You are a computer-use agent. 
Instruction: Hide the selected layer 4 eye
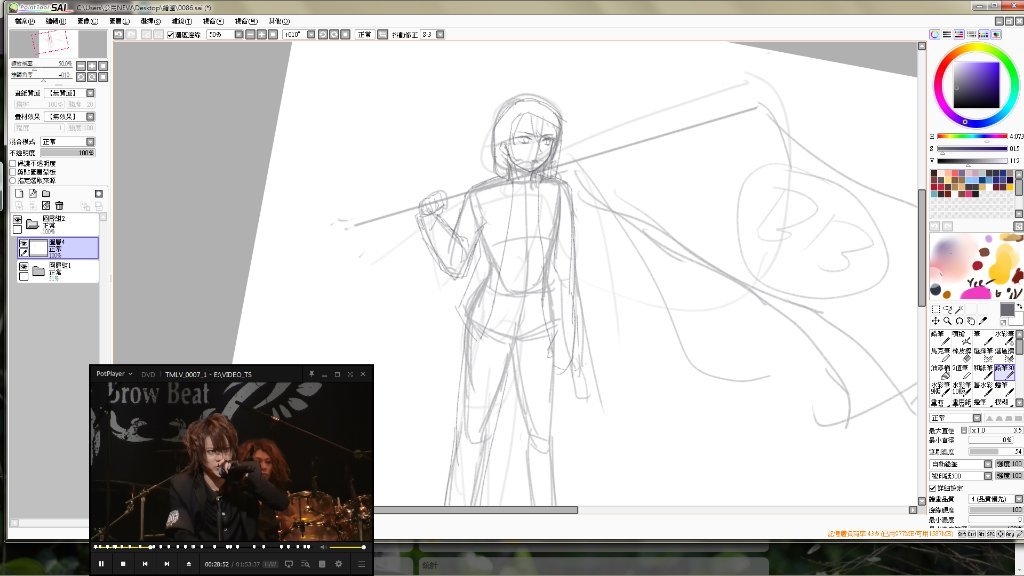tap(24, 244)
